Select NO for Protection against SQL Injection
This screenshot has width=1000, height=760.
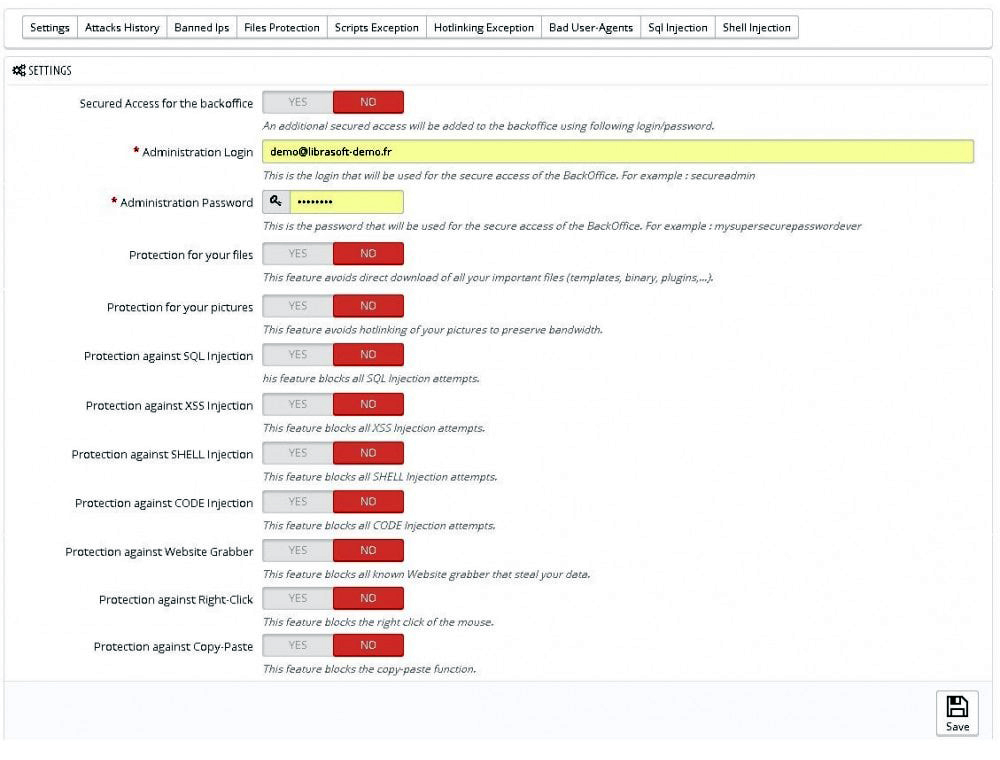[368, 354]
